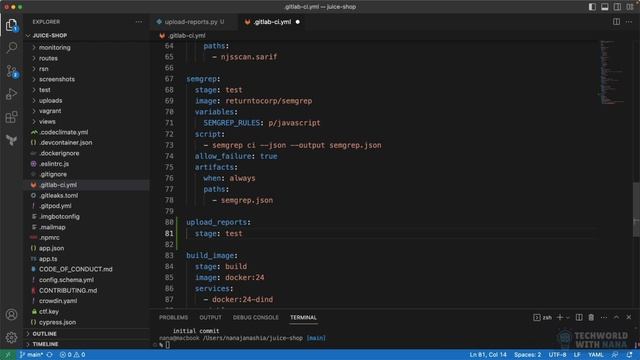Screen dimensions: 640x360
Task: Change language mode YAML
Action: tap(596, 355)
